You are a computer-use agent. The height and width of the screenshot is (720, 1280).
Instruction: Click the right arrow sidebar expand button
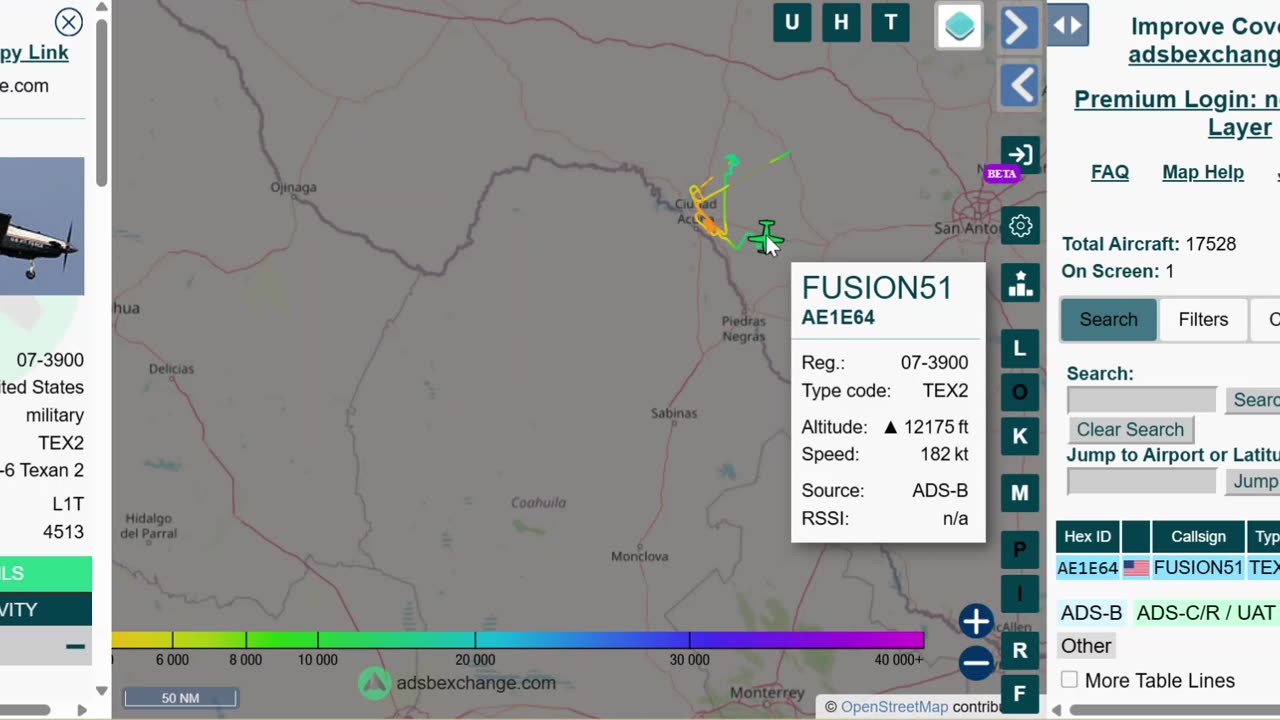coord(1018,27)
